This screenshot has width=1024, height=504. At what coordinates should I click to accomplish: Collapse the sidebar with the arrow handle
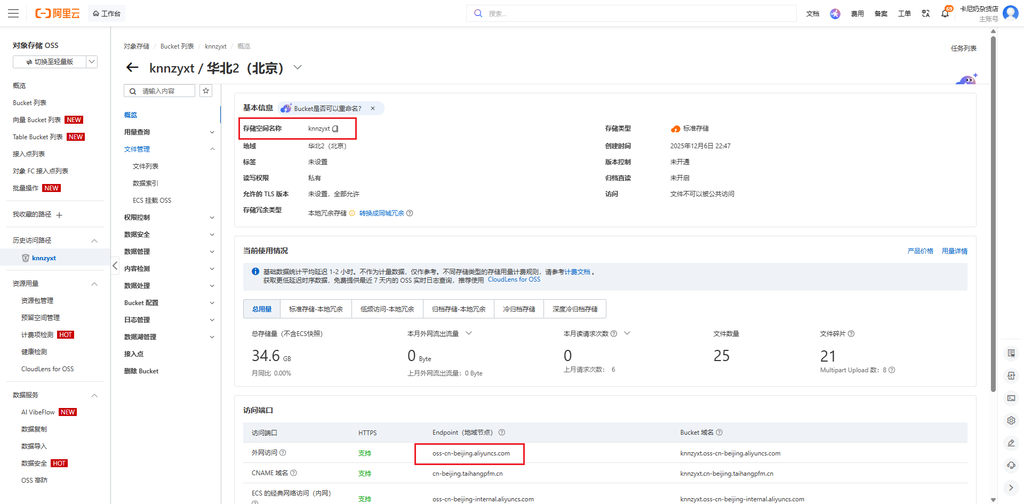tap(116, 265)
